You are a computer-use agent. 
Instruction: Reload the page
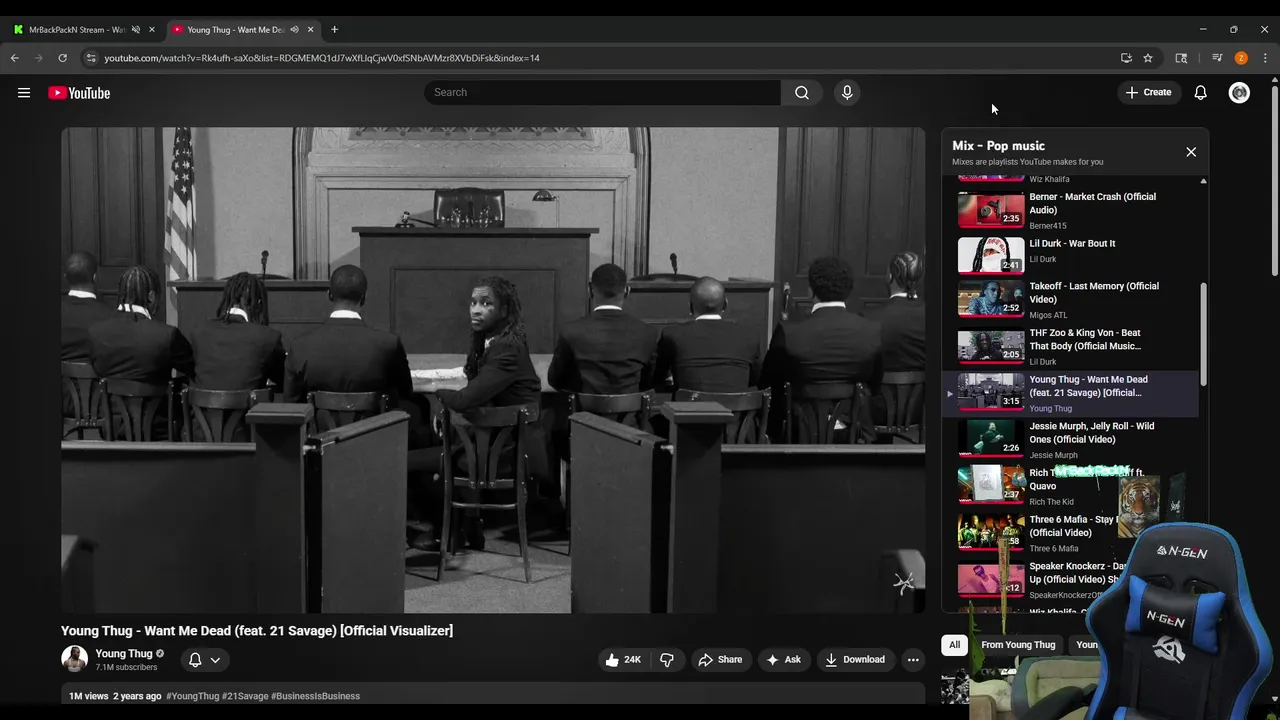tap(63, 58)
